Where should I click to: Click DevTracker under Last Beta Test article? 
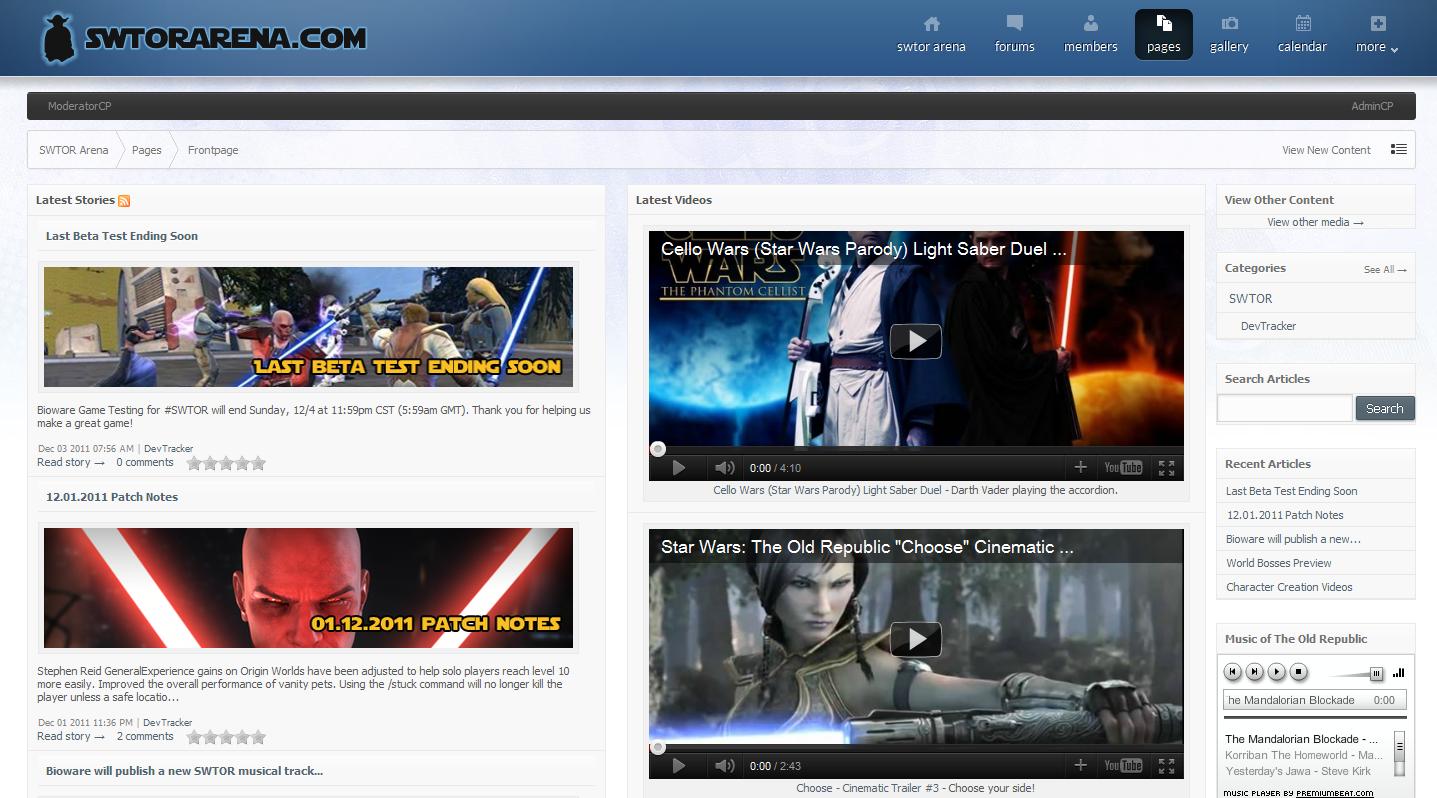tap(168, 448)
